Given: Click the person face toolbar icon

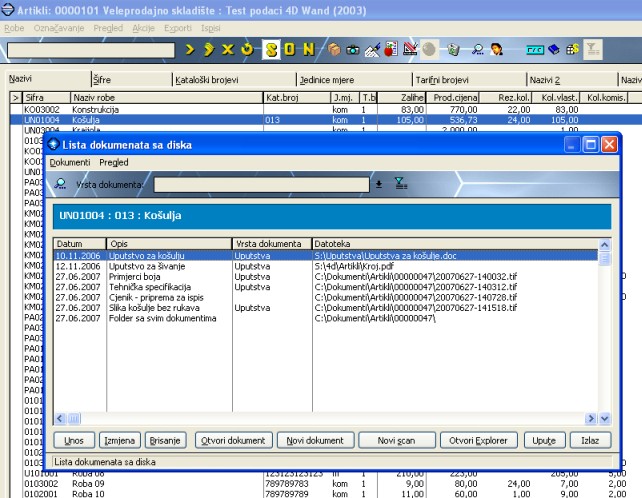Looking at the screenshot, I should (x=496, y=50).
